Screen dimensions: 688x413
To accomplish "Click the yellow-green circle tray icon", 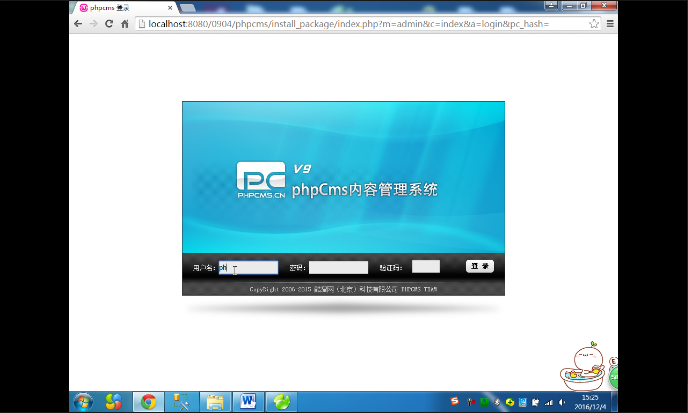I will [510, 402].
